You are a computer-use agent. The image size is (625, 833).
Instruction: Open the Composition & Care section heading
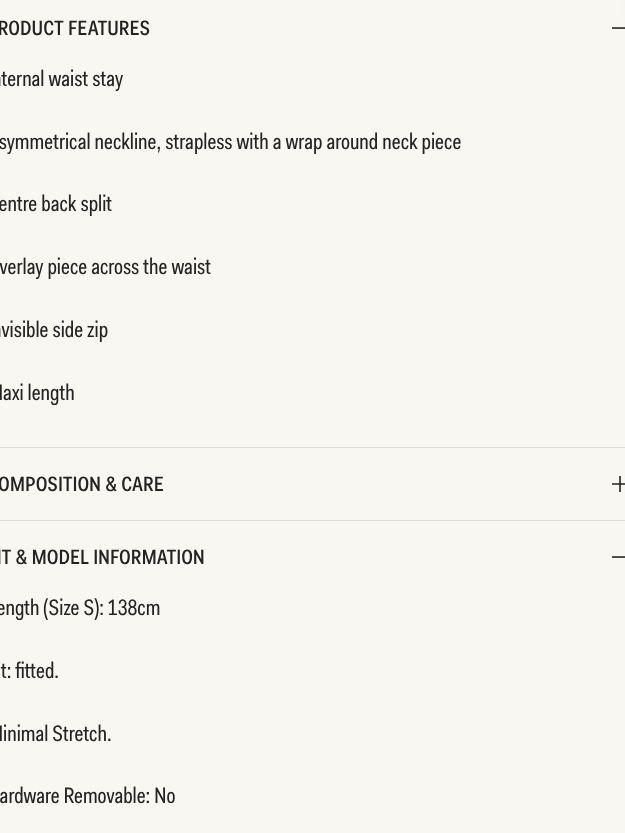tap(81, 484)
